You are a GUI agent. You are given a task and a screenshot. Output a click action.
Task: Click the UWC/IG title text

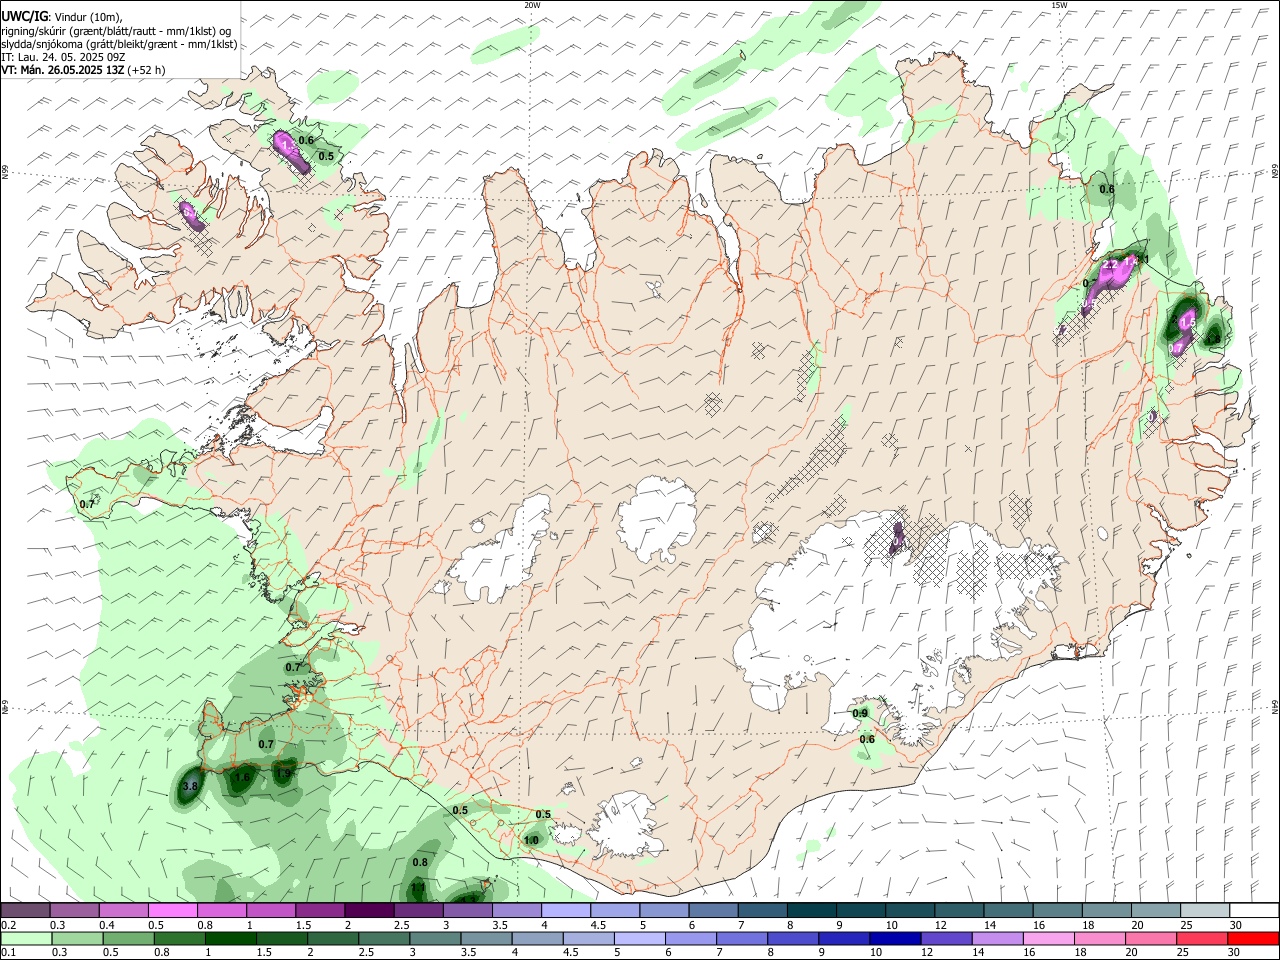(x=24, y=16)
